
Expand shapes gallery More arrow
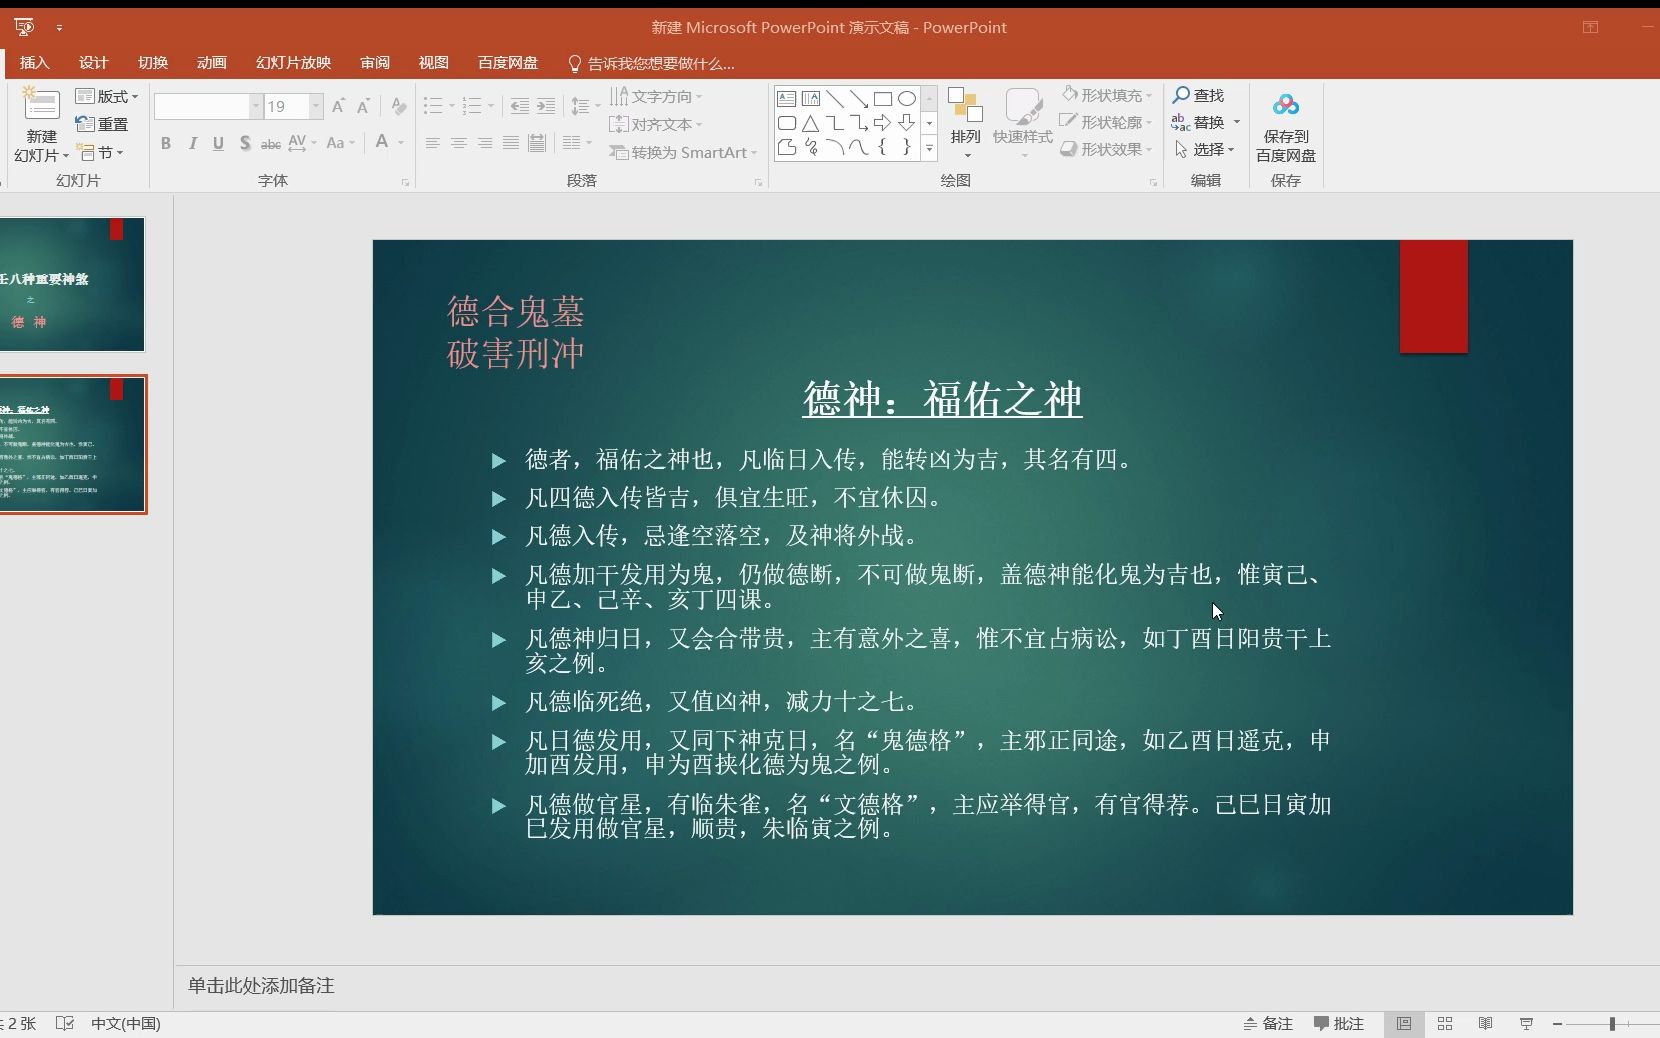point(930,148)
